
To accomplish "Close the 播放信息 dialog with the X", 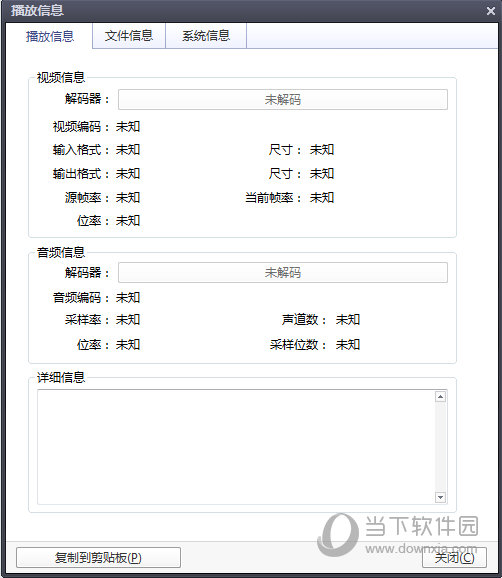I will click(x=491, y=11).
